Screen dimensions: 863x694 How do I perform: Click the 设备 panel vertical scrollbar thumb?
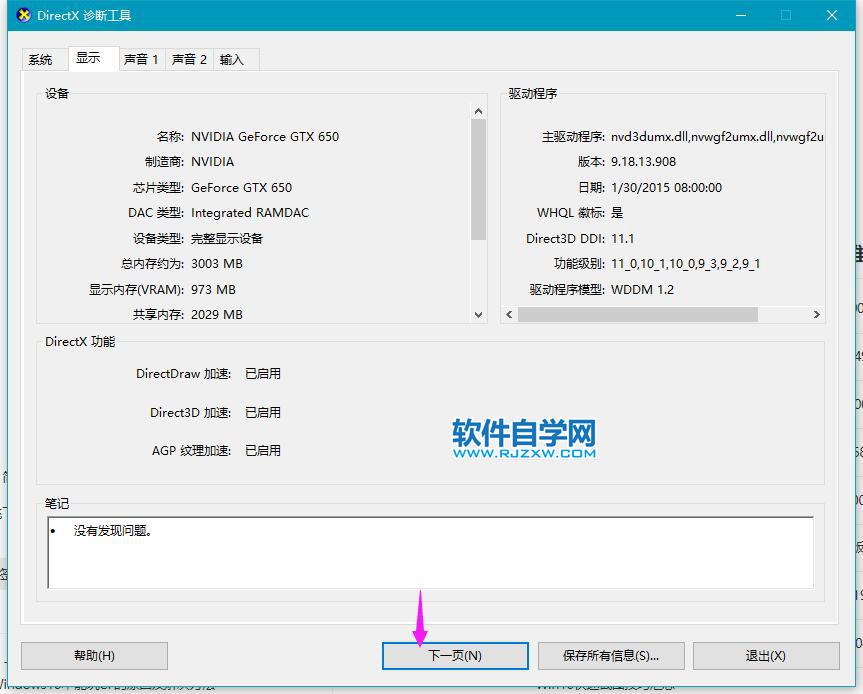[x=478, y=180]
